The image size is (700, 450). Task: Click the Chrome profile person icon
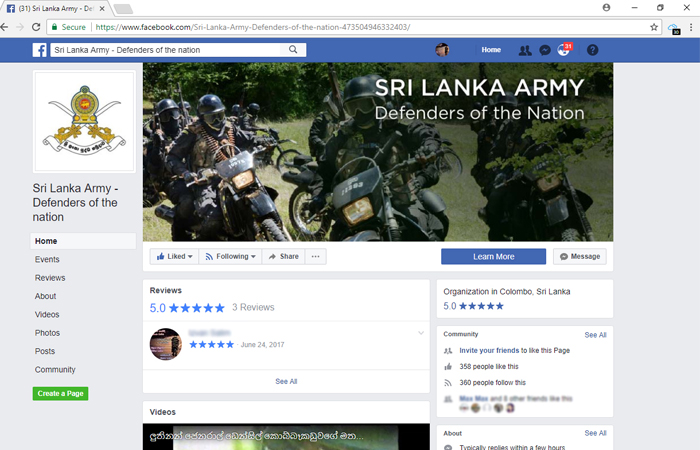coord(606,8)
